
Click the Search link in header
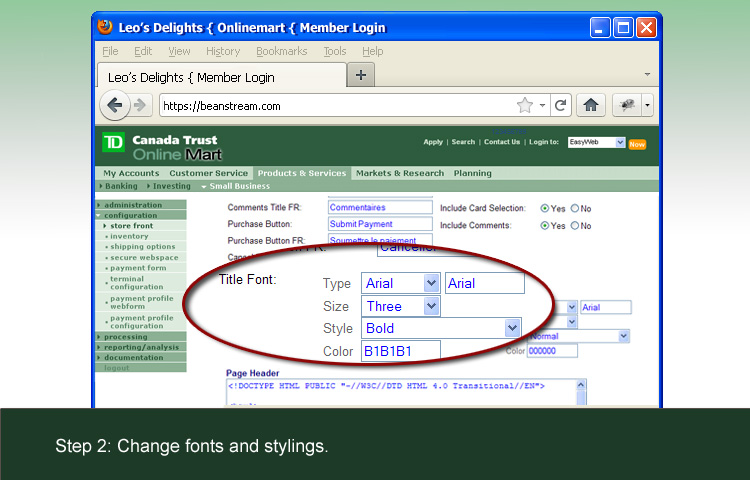463,142
